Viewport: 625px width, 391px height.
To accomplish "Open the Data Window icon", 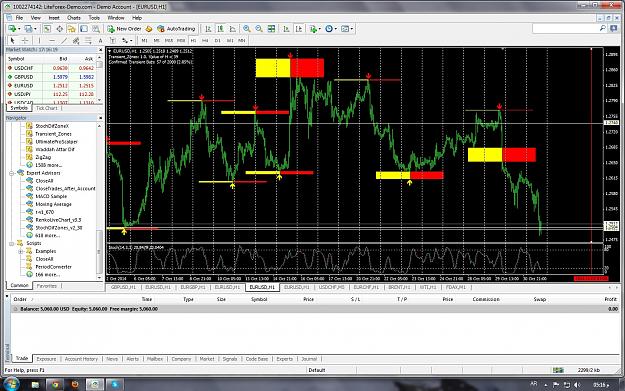I will click(59, 29).
